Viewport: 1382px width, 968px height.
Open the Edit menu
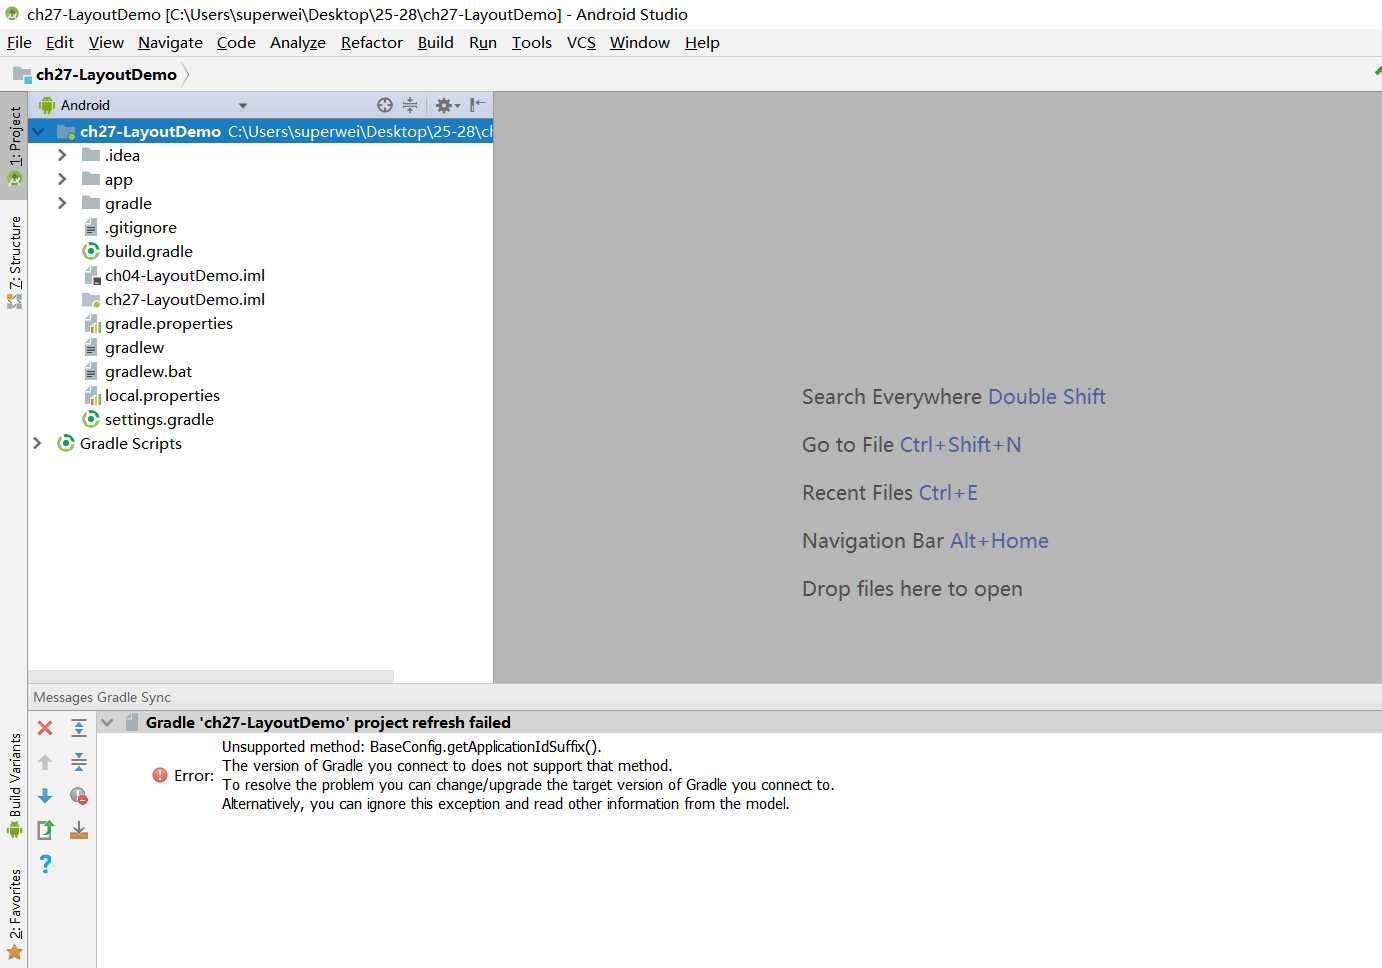[x=60, y=42]
